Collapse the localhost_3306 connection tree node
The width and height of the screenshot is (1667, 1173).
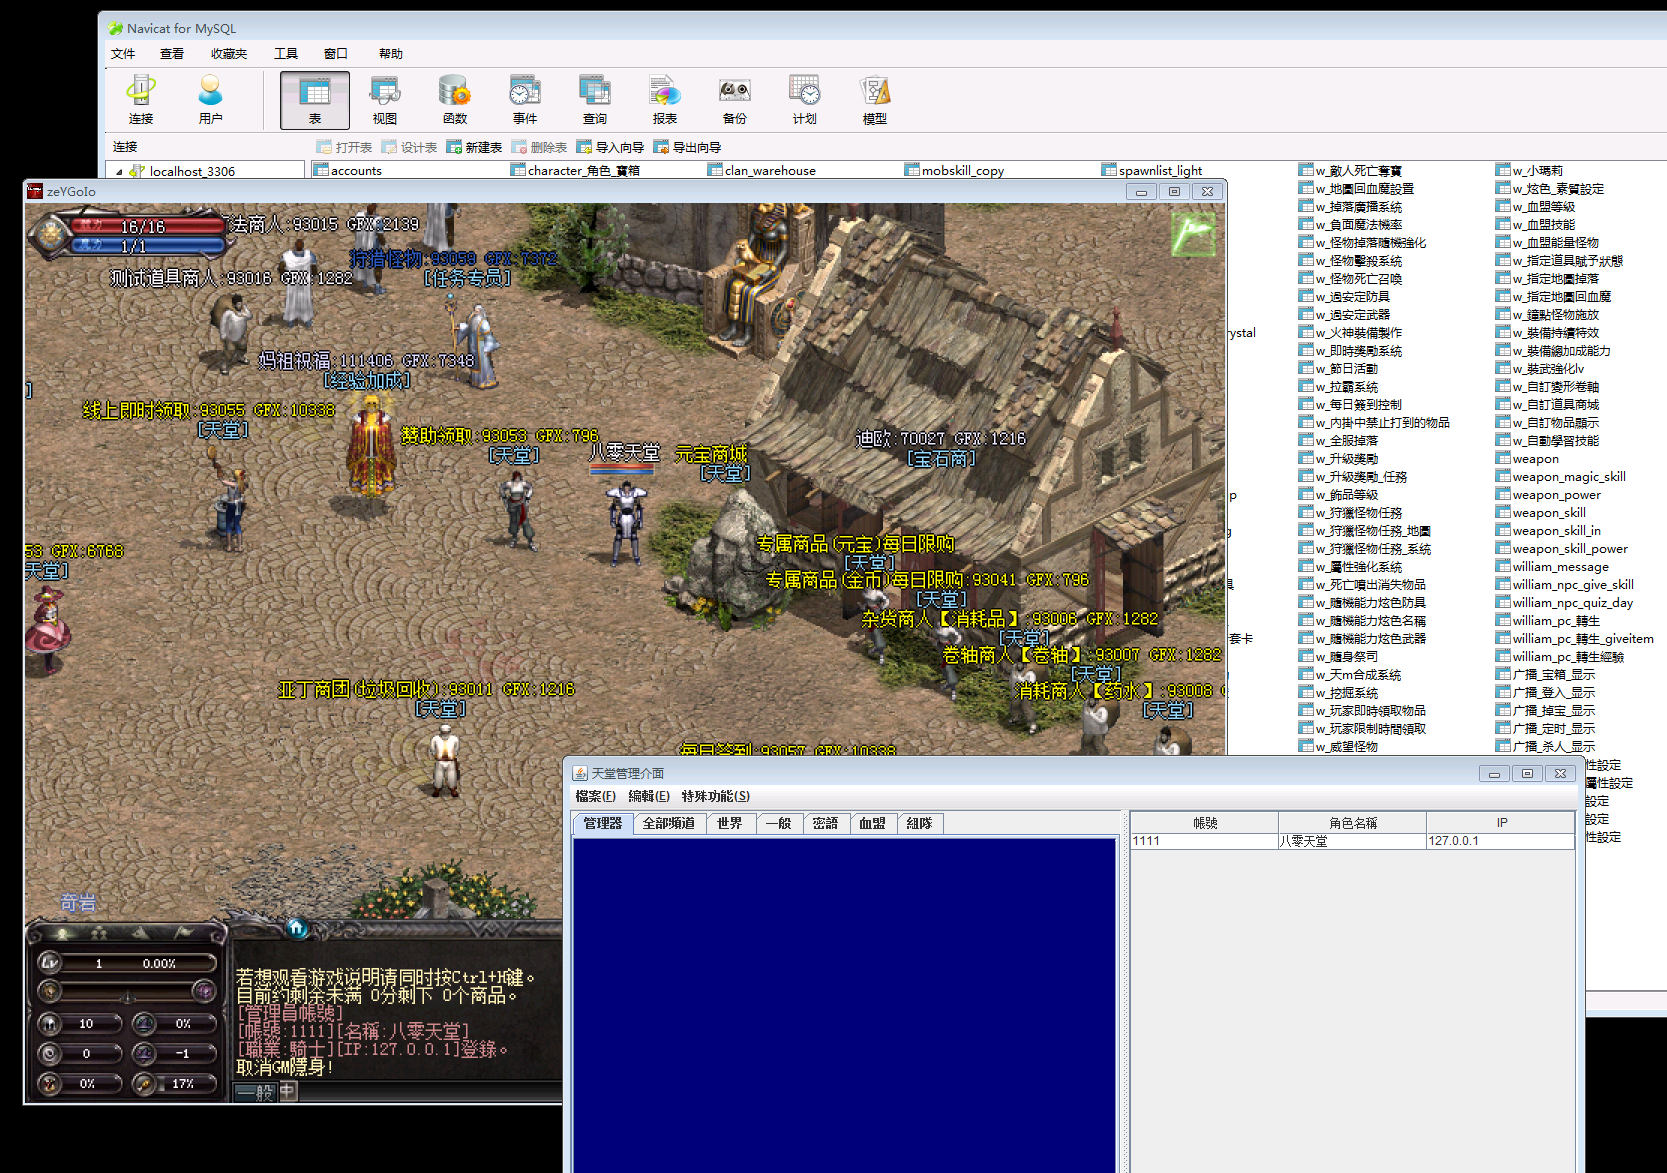click(120, 171)
